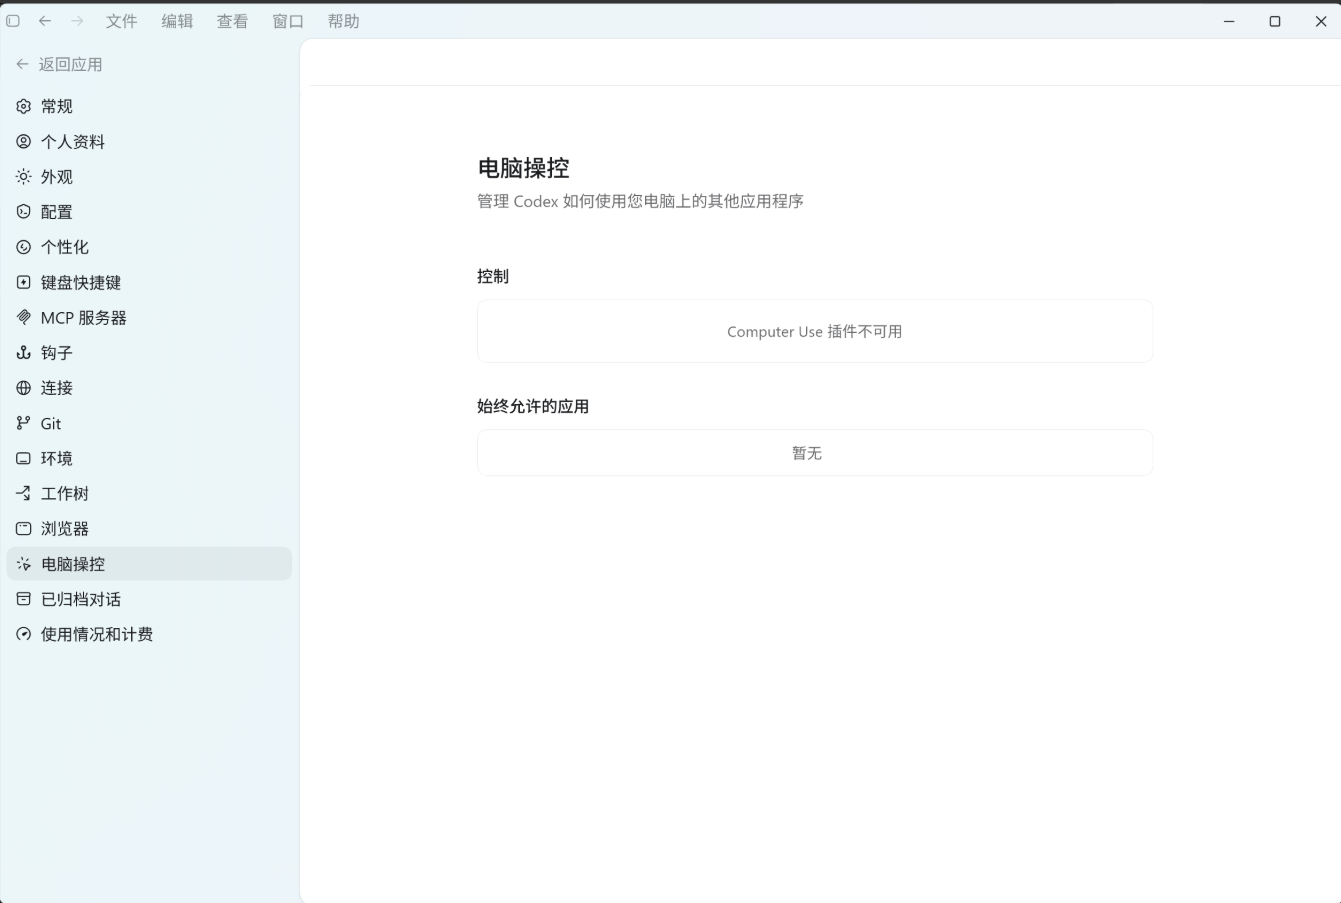Click the 管理 Codex description text
The image size is (1341, 903).
pos(640,201)
